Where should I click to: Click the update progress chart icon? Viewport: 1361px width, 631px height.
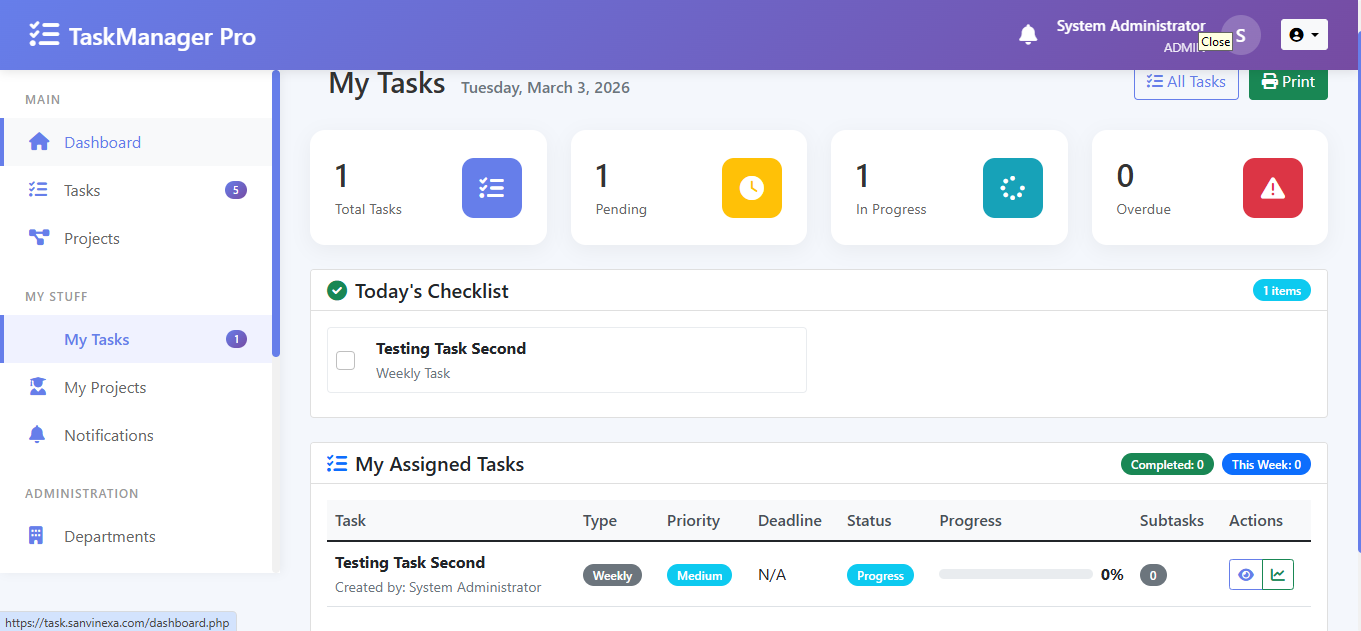point(1278,575)
